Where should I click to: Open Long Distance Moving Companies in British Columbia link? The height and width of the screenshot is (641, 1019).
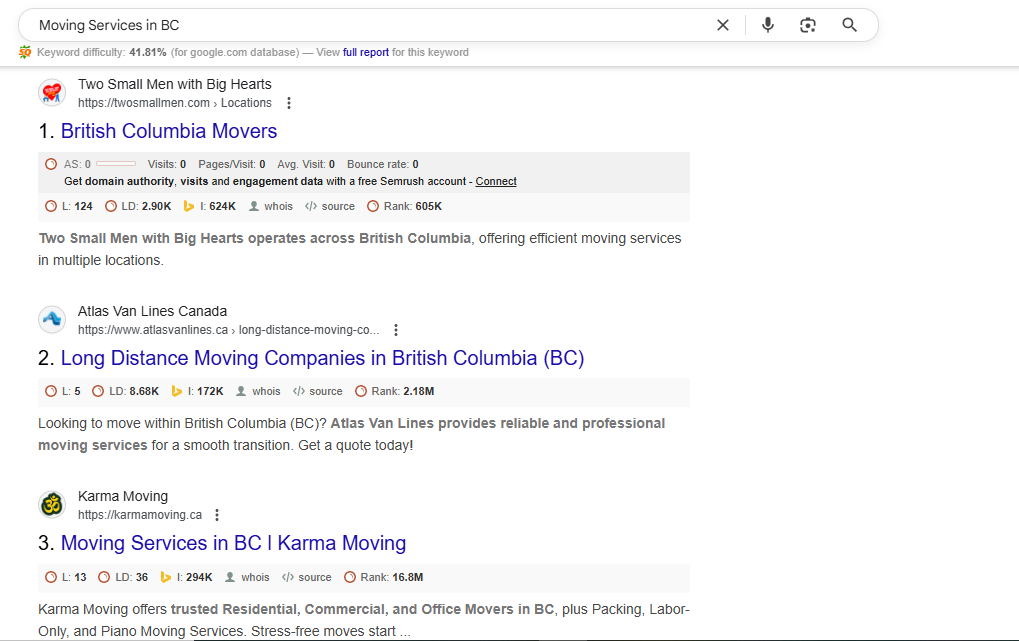[x=322, y=358]
